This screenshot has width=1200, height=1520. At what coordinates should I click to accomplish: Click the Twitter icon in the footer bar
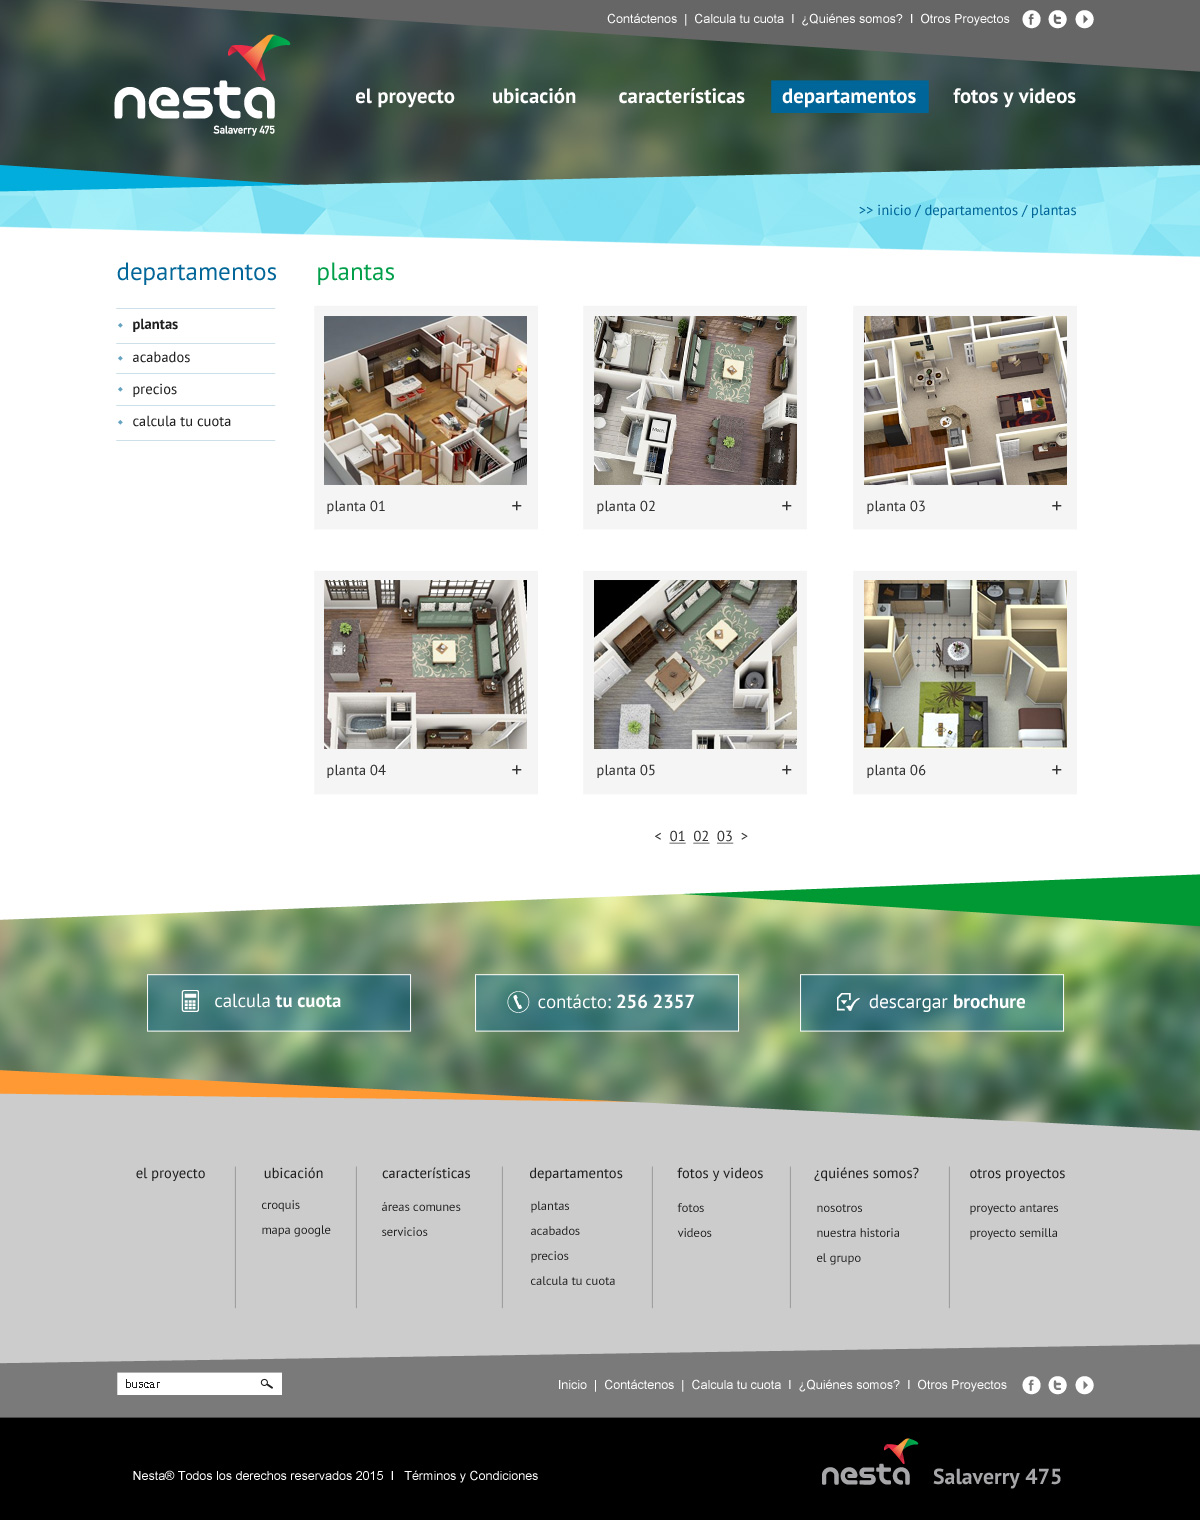click(1057, 1385)
